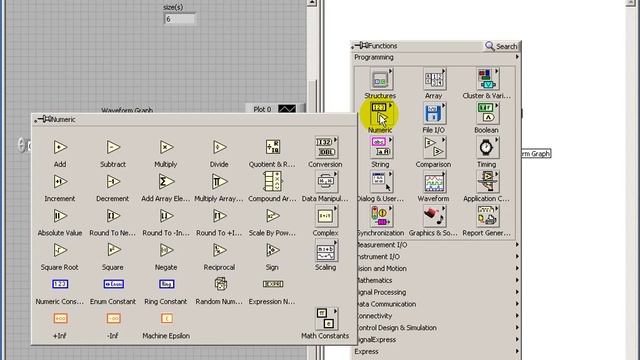Screen dimensions: 640x360
Task: Place a Numeric Constant
Action: pyautogui.click(x=60, y=284)
